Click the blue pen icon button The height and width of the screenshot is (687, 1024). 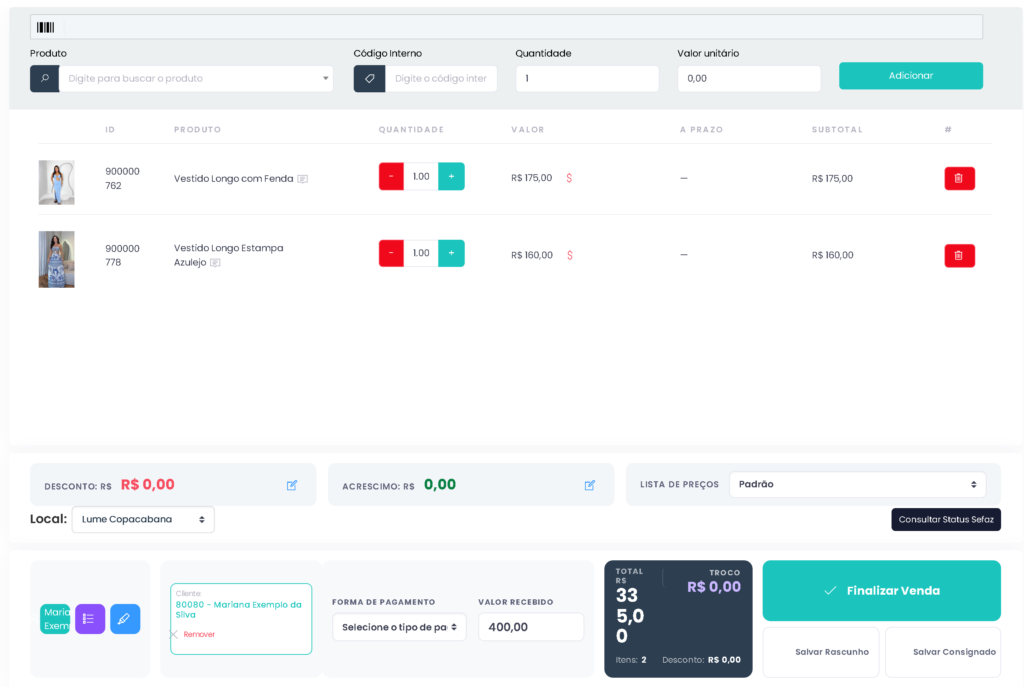[125, 619]
